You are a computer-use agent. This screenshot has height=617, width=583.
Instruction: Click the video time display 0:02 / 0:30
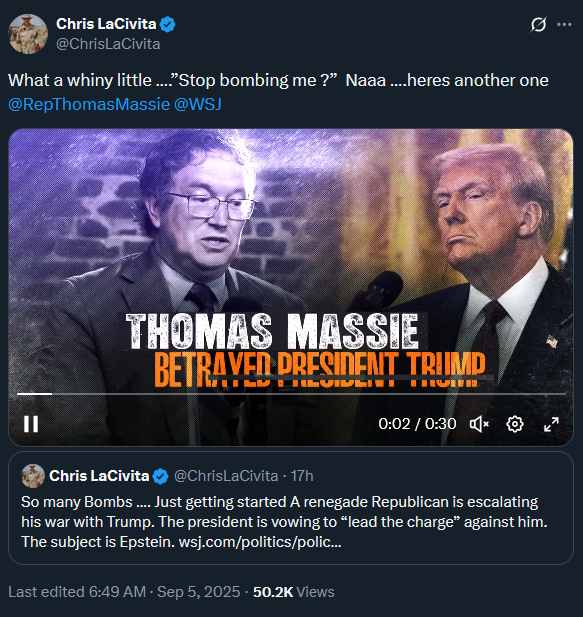[417, 424]
